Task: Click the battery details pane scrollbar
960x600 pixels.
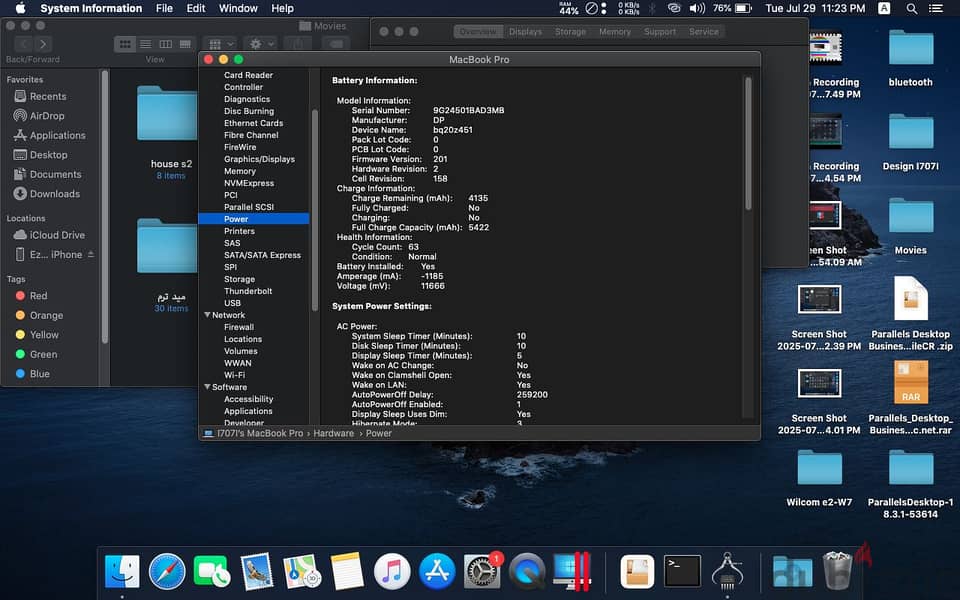Action: click(748, 143)
